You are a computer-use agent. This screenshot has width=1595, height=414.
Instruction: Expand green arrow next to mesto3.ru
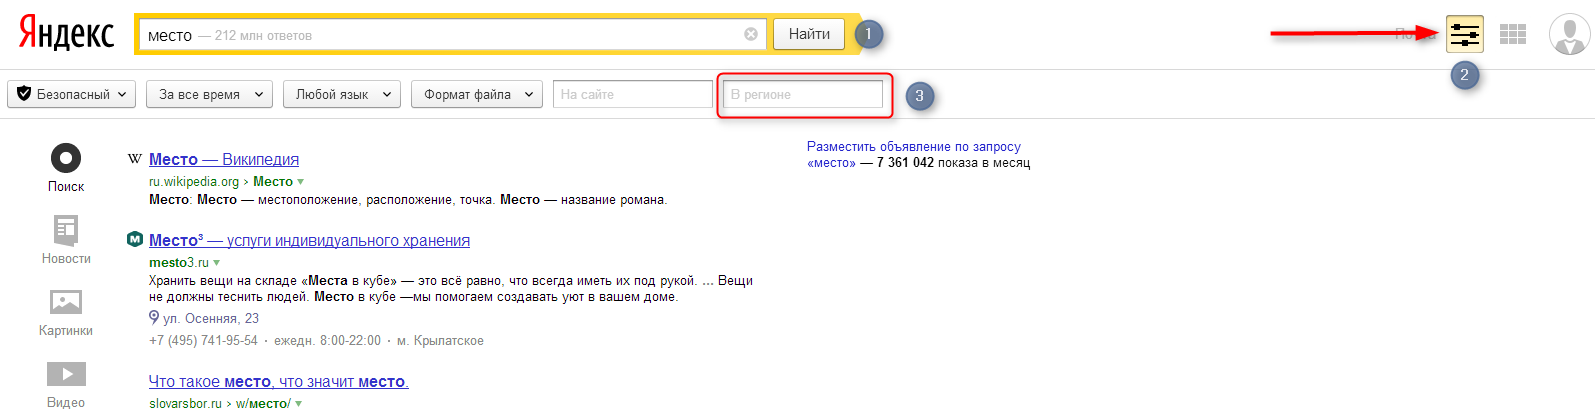click(217, 263)
